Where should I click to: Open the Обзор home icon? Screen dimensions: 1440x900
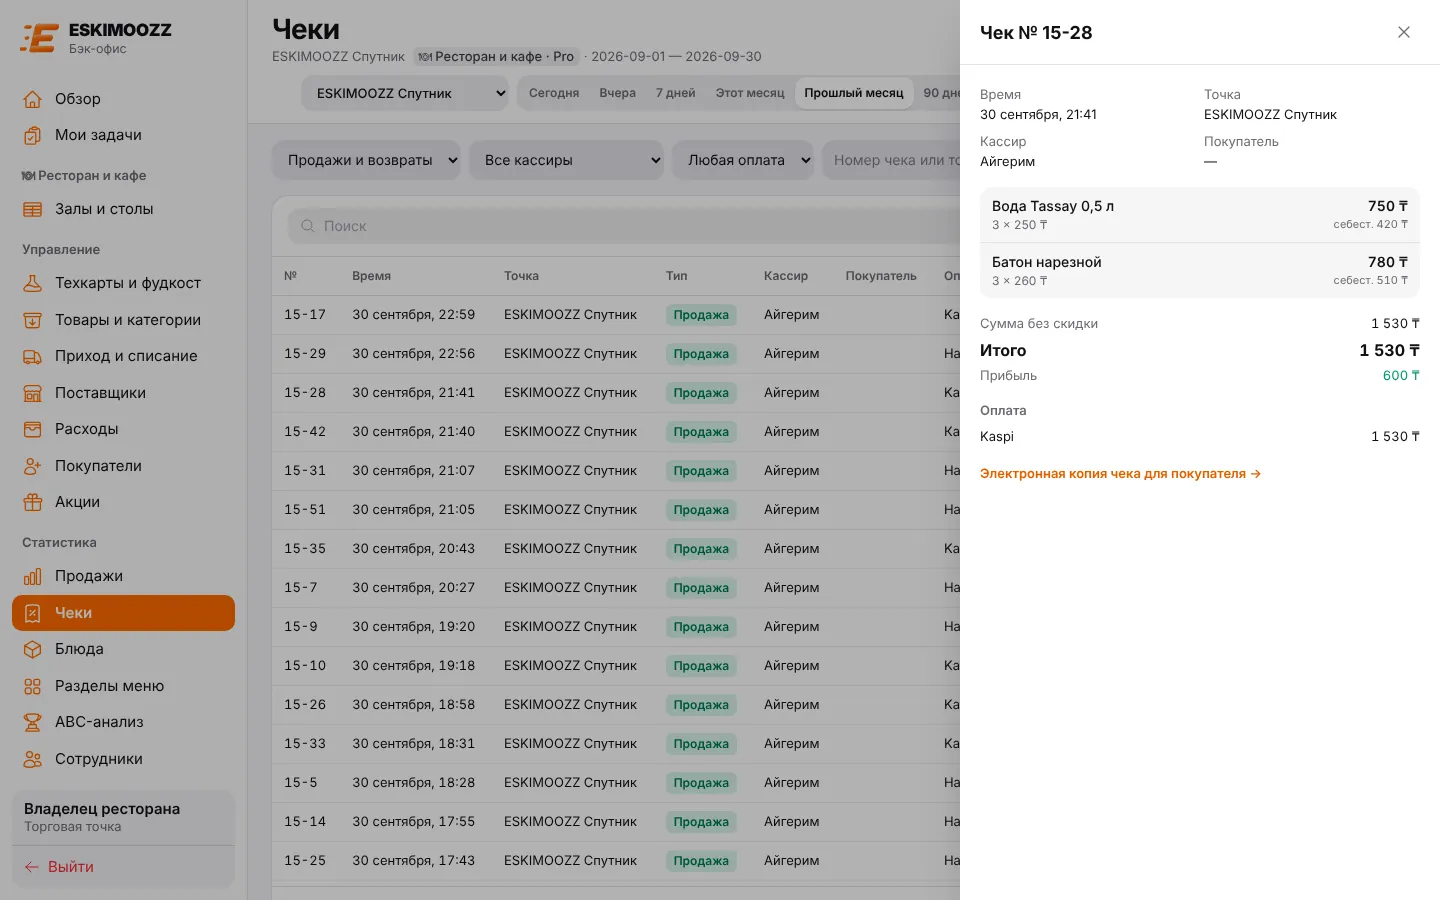click(33, 99)
